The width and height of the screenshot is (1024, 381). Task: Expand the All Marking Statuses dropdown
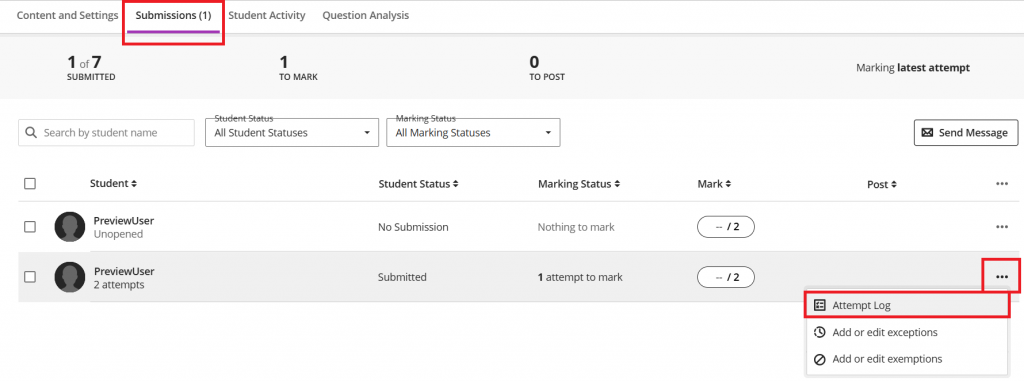(473, 133)
